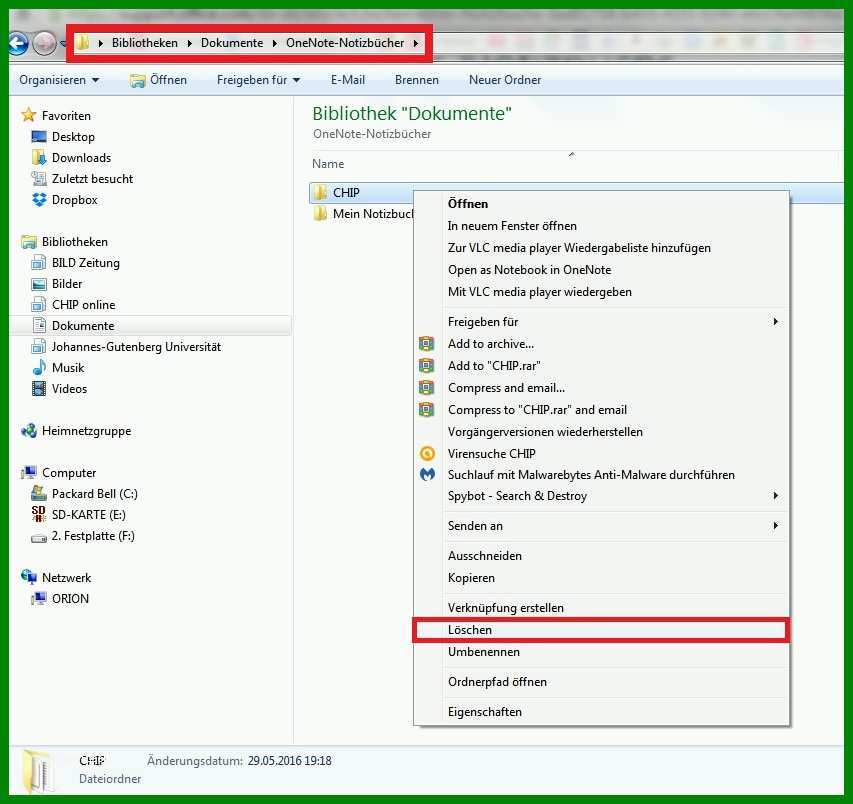This screenshot has width=853, height=804.
Task: Click the folder icon in the address bar
Action: 83,42
